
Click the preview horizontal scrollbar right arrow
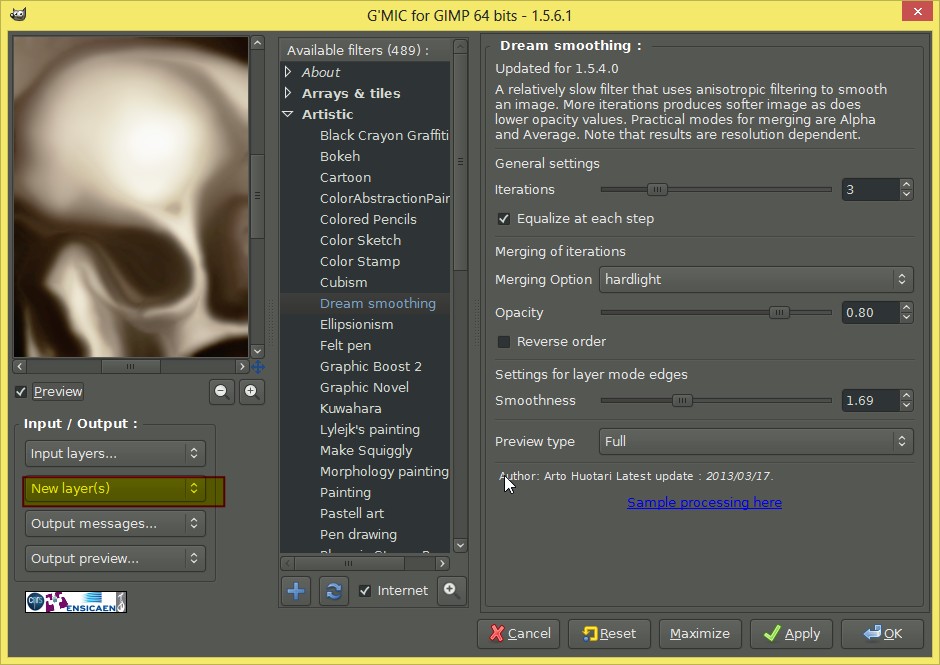tap(242, 366)
